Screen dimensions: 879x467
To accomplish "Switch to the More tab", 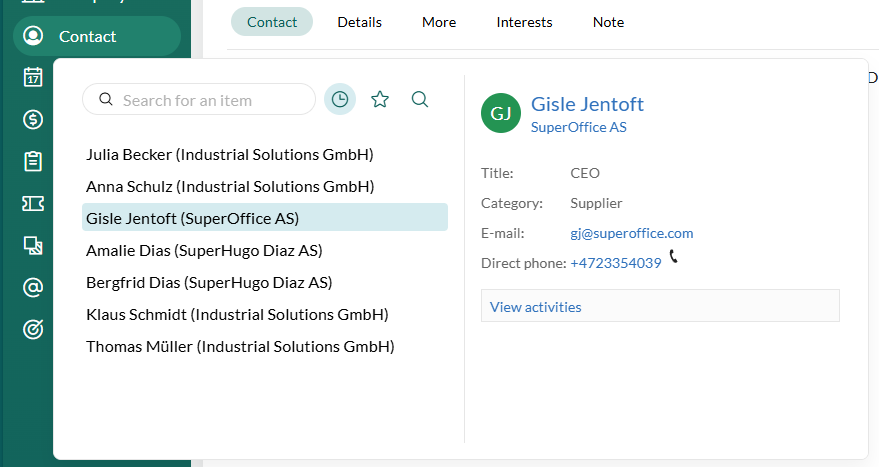I will (439, 22).
